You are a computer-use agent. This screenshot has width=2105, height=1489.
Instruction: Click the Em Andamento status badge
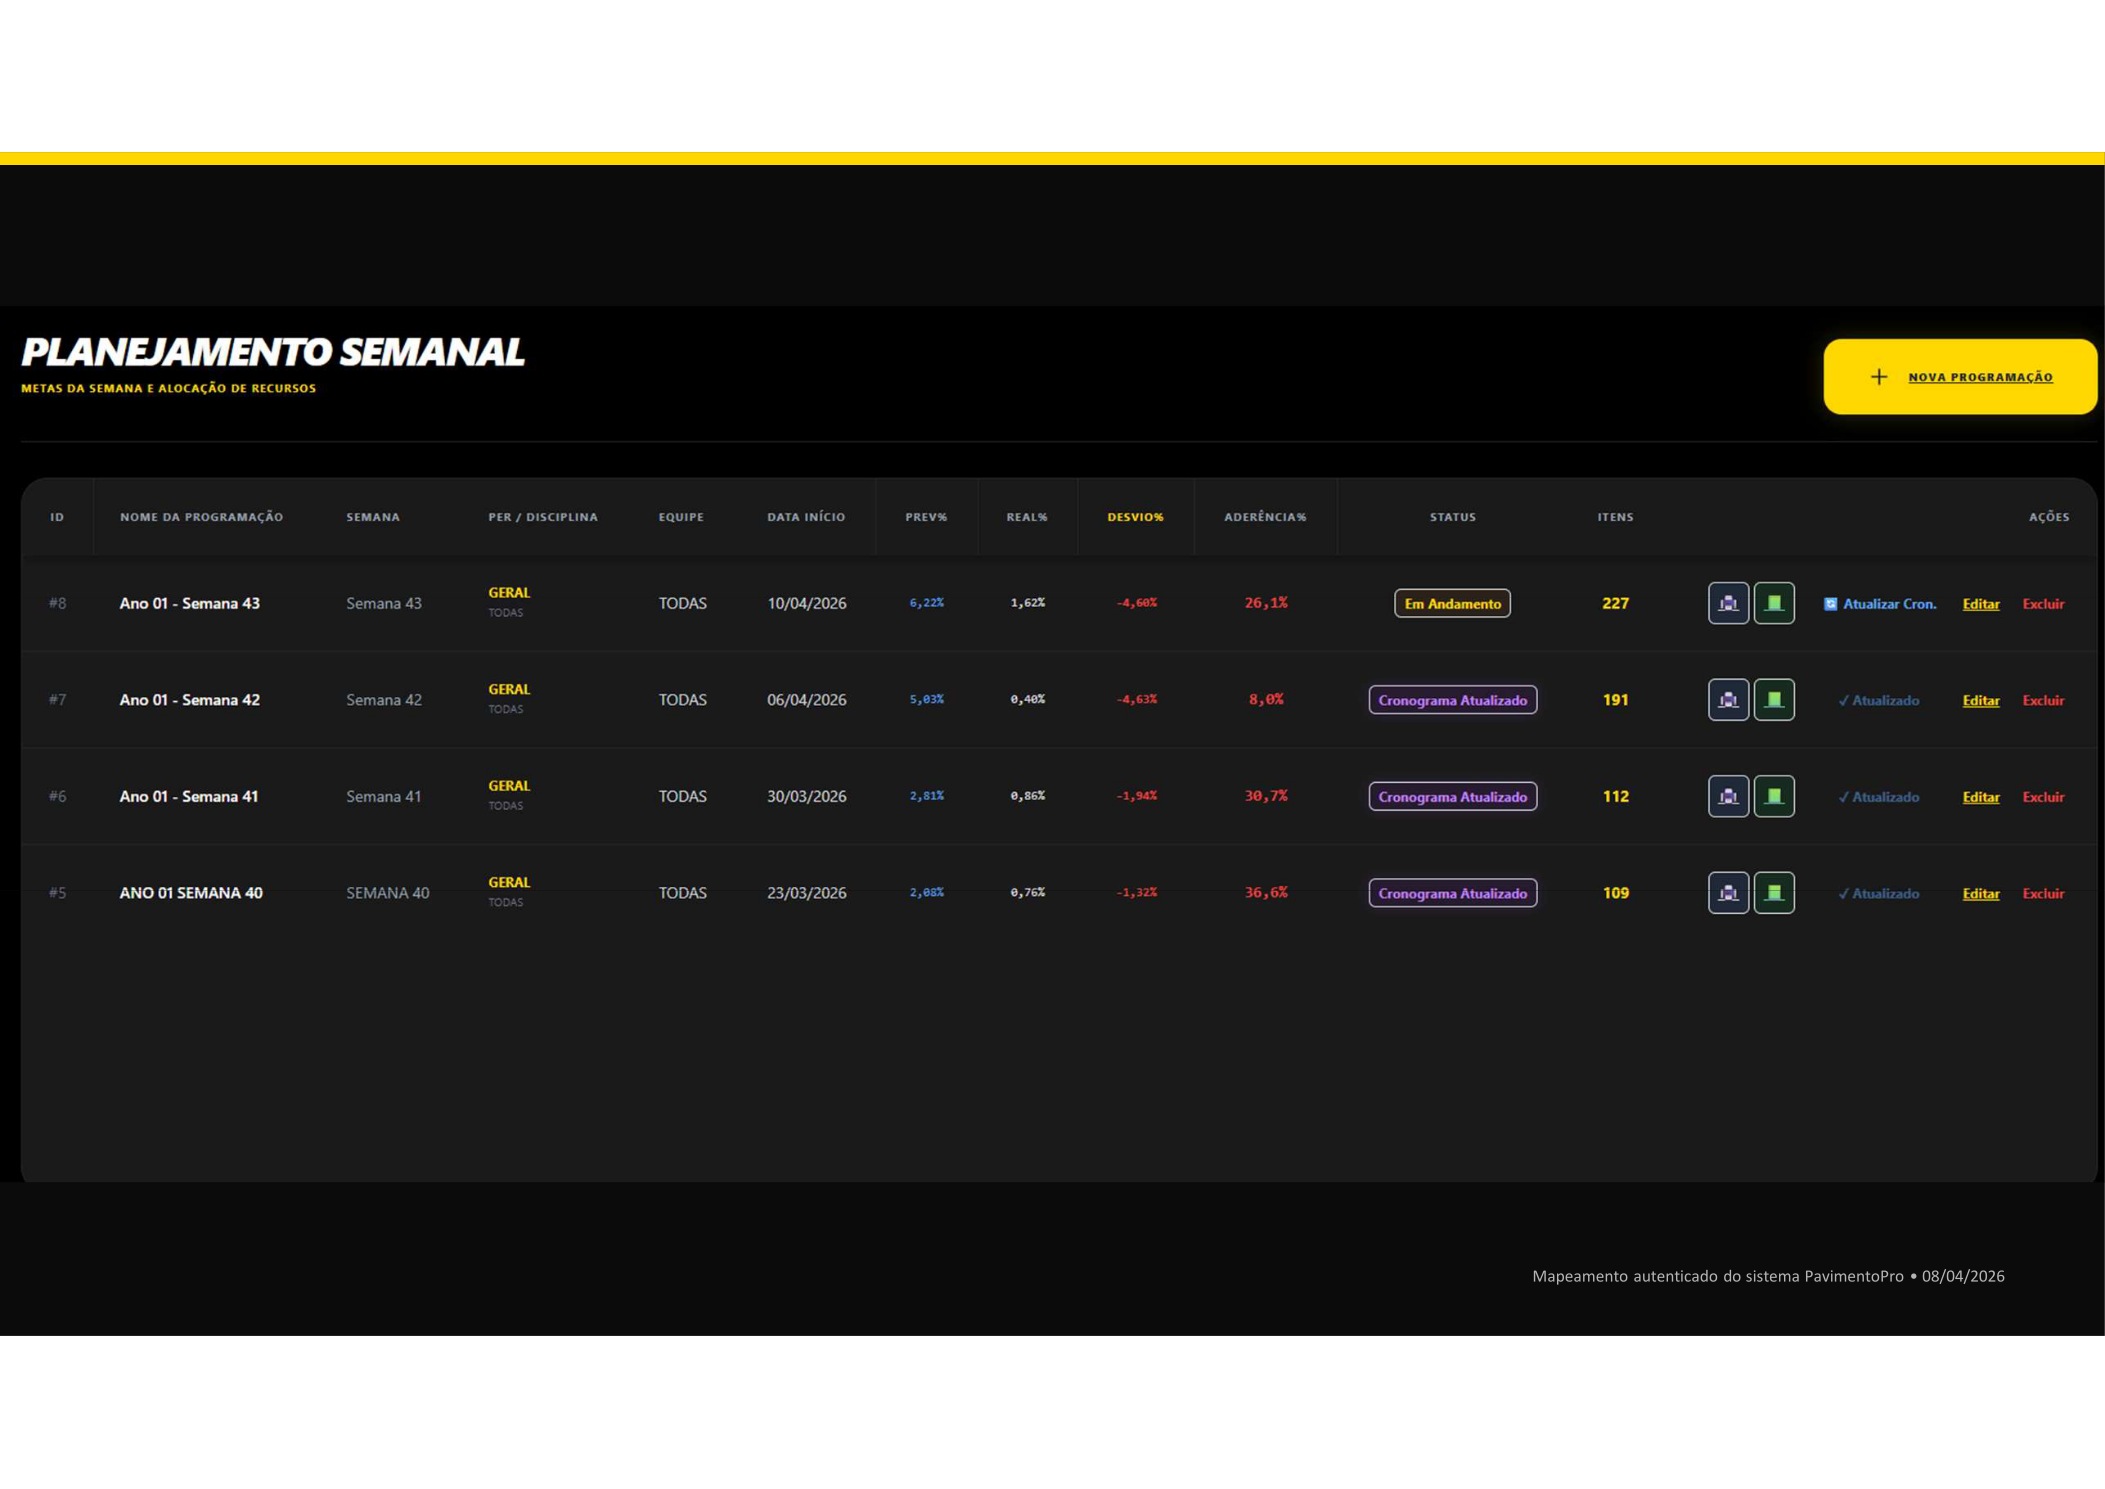pos(1452,603)
